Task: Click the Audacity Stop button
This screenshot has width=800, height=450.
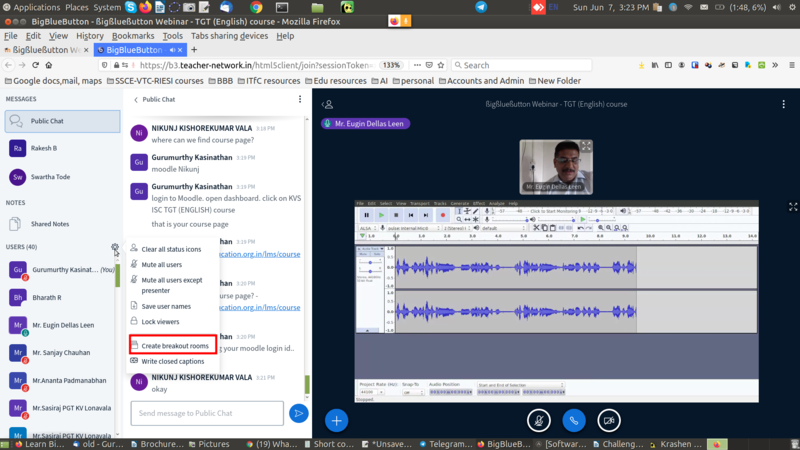Action: [396, 215]
